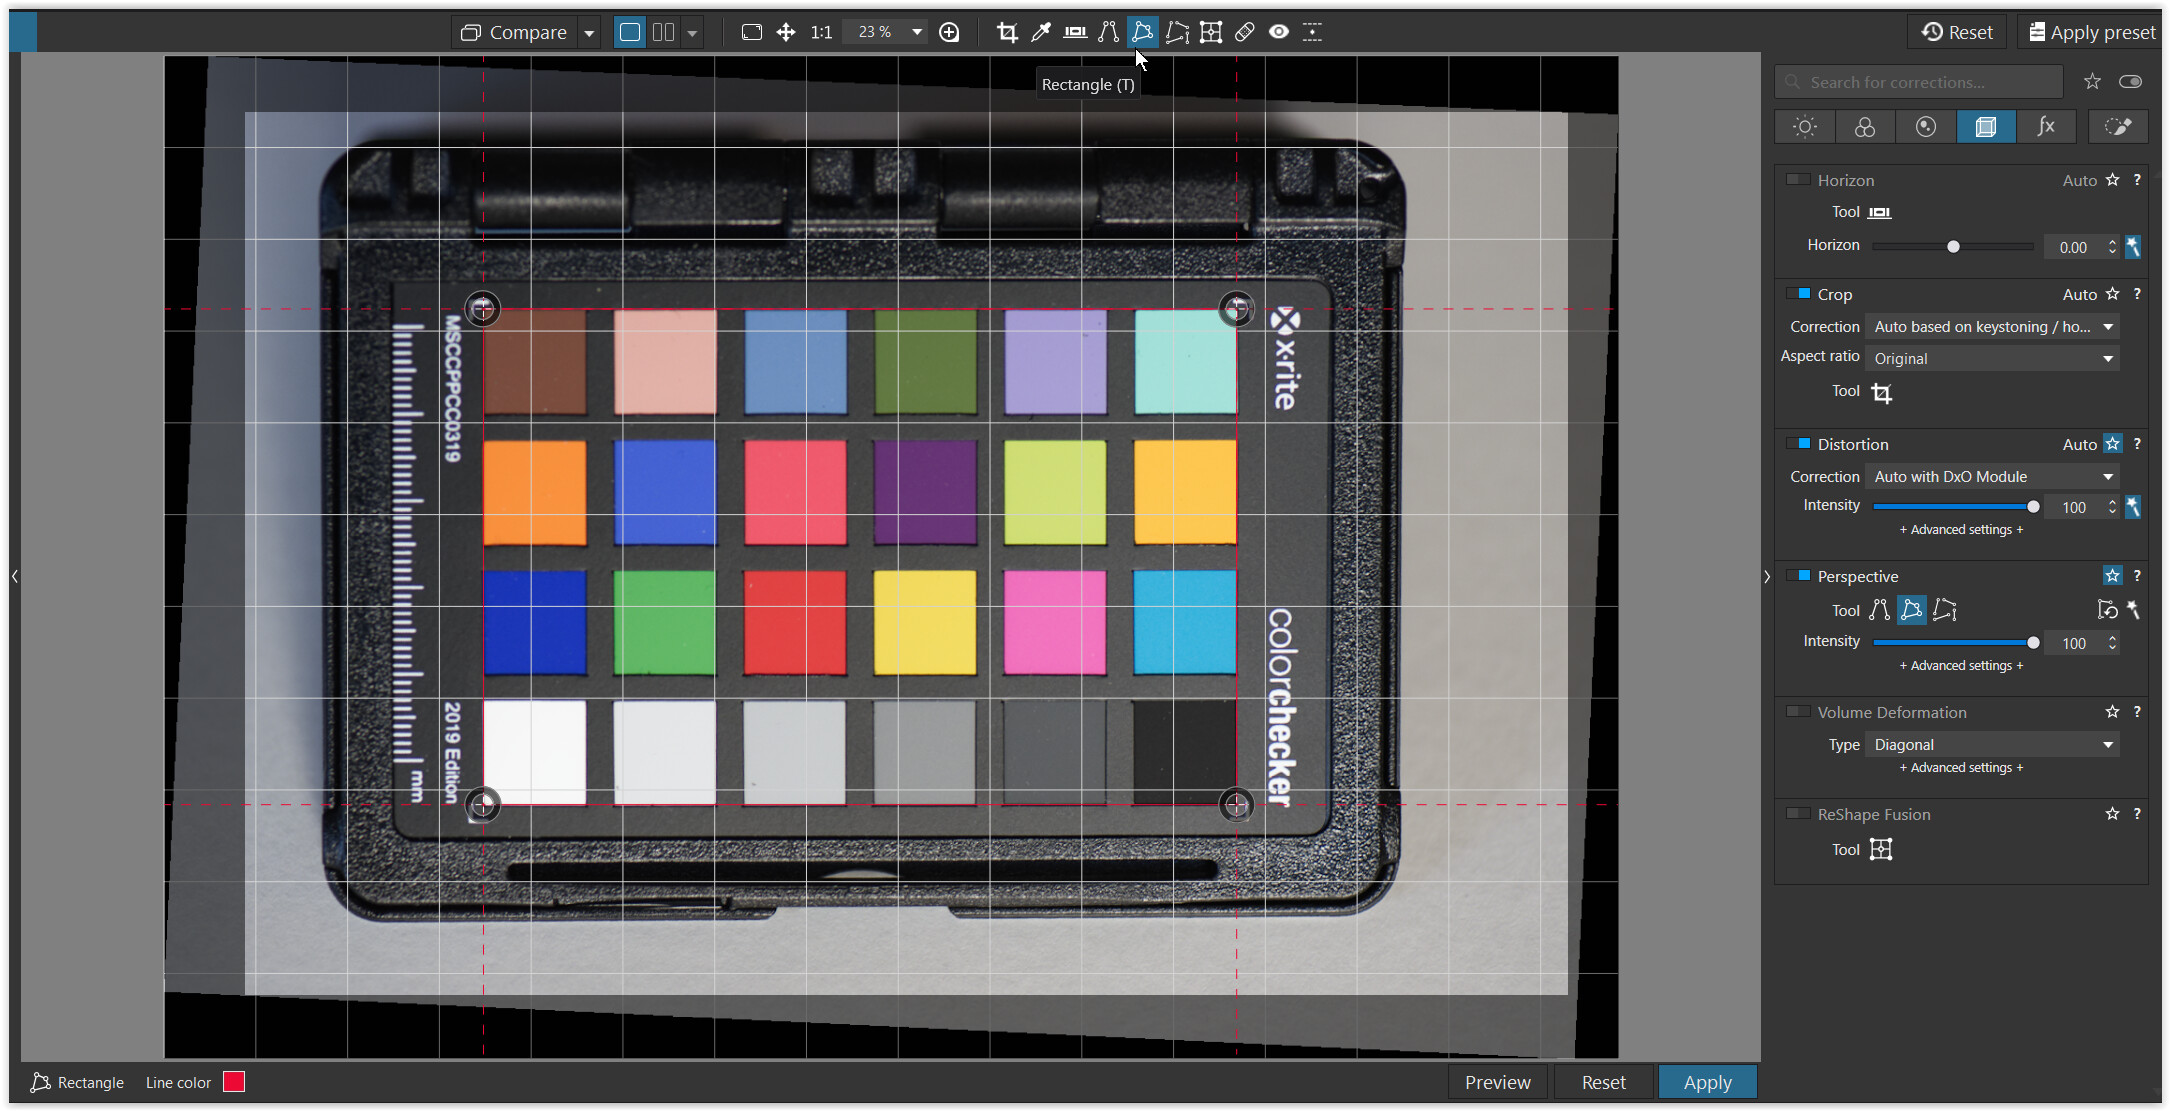Toggle the Horizon correction switch
2170x1111 pixels.
(1798, 180)
